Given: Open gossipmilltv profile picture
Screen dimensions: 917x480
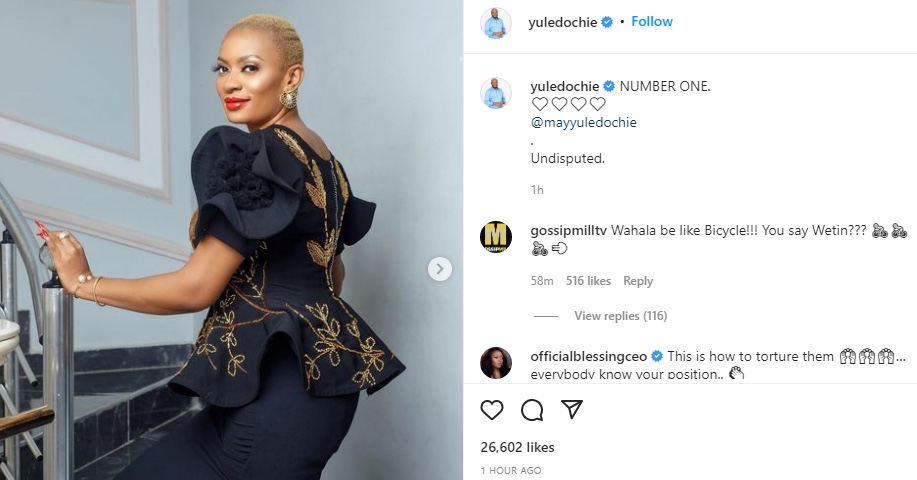Looking at the screenshot, I should 495,237.
